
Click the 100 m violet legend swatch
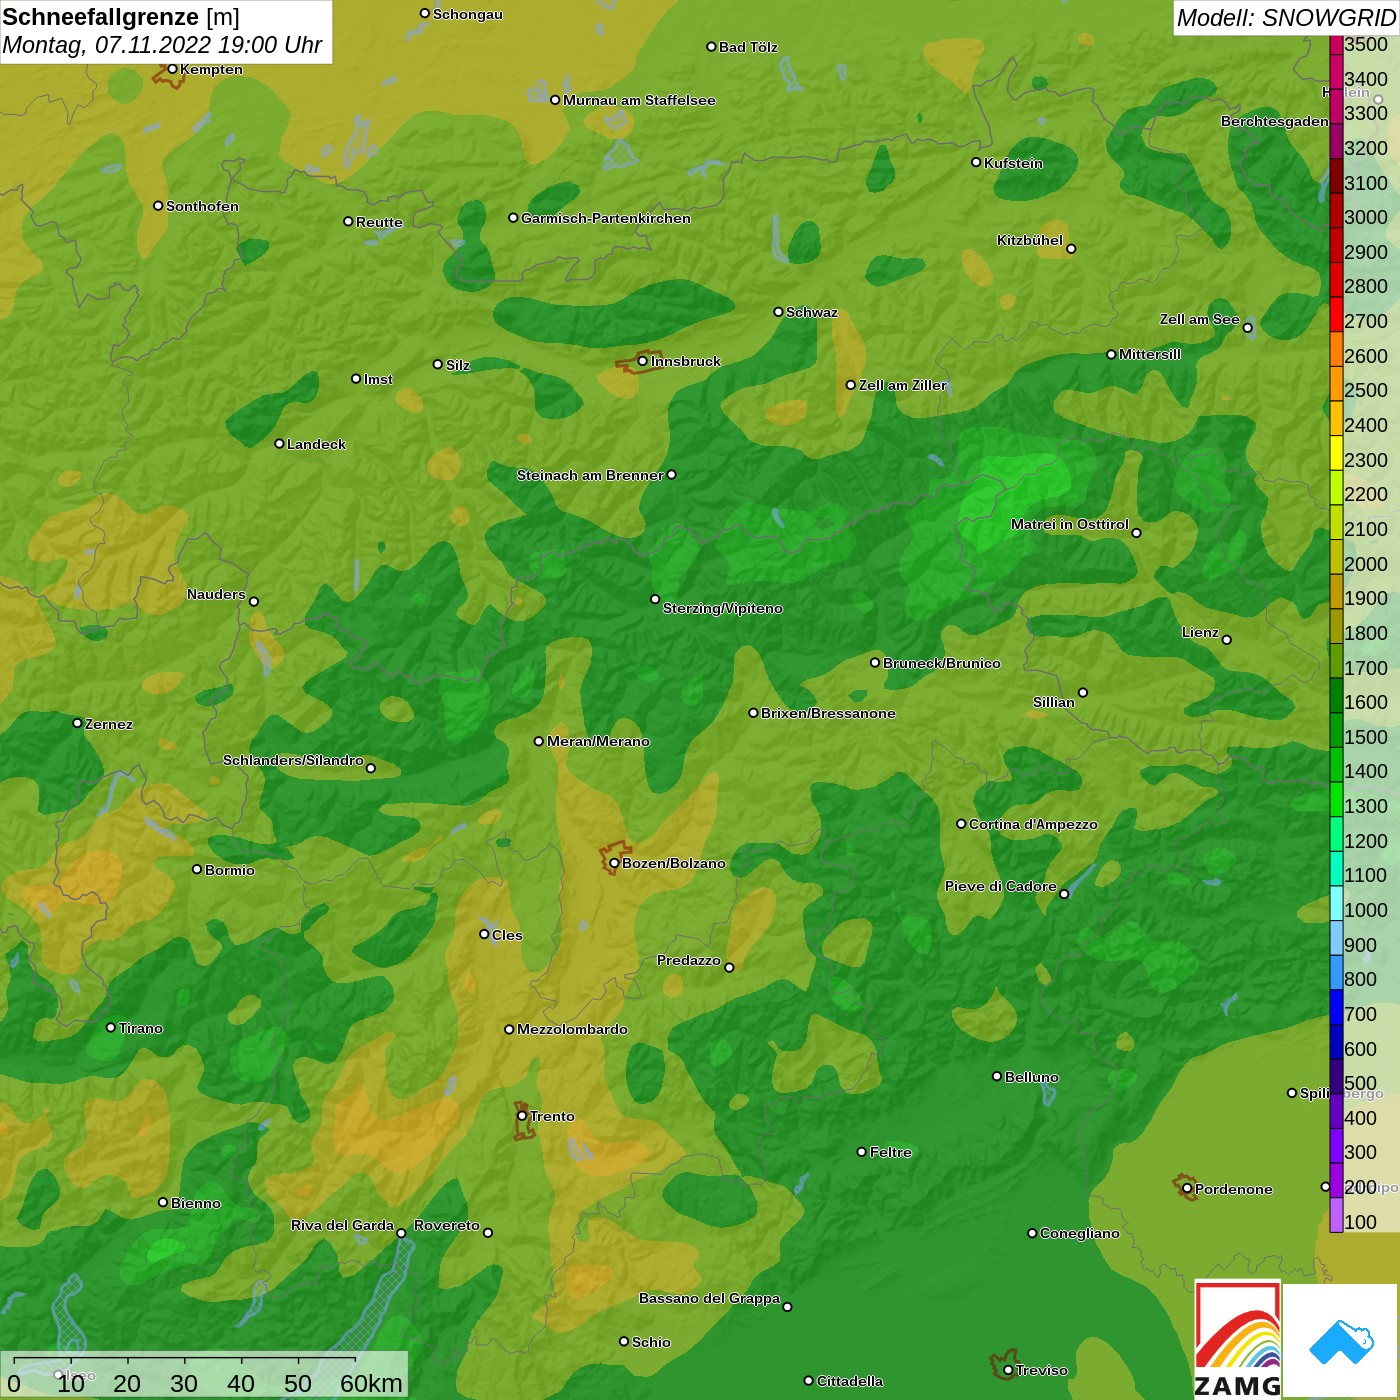click(1336, 1214)
